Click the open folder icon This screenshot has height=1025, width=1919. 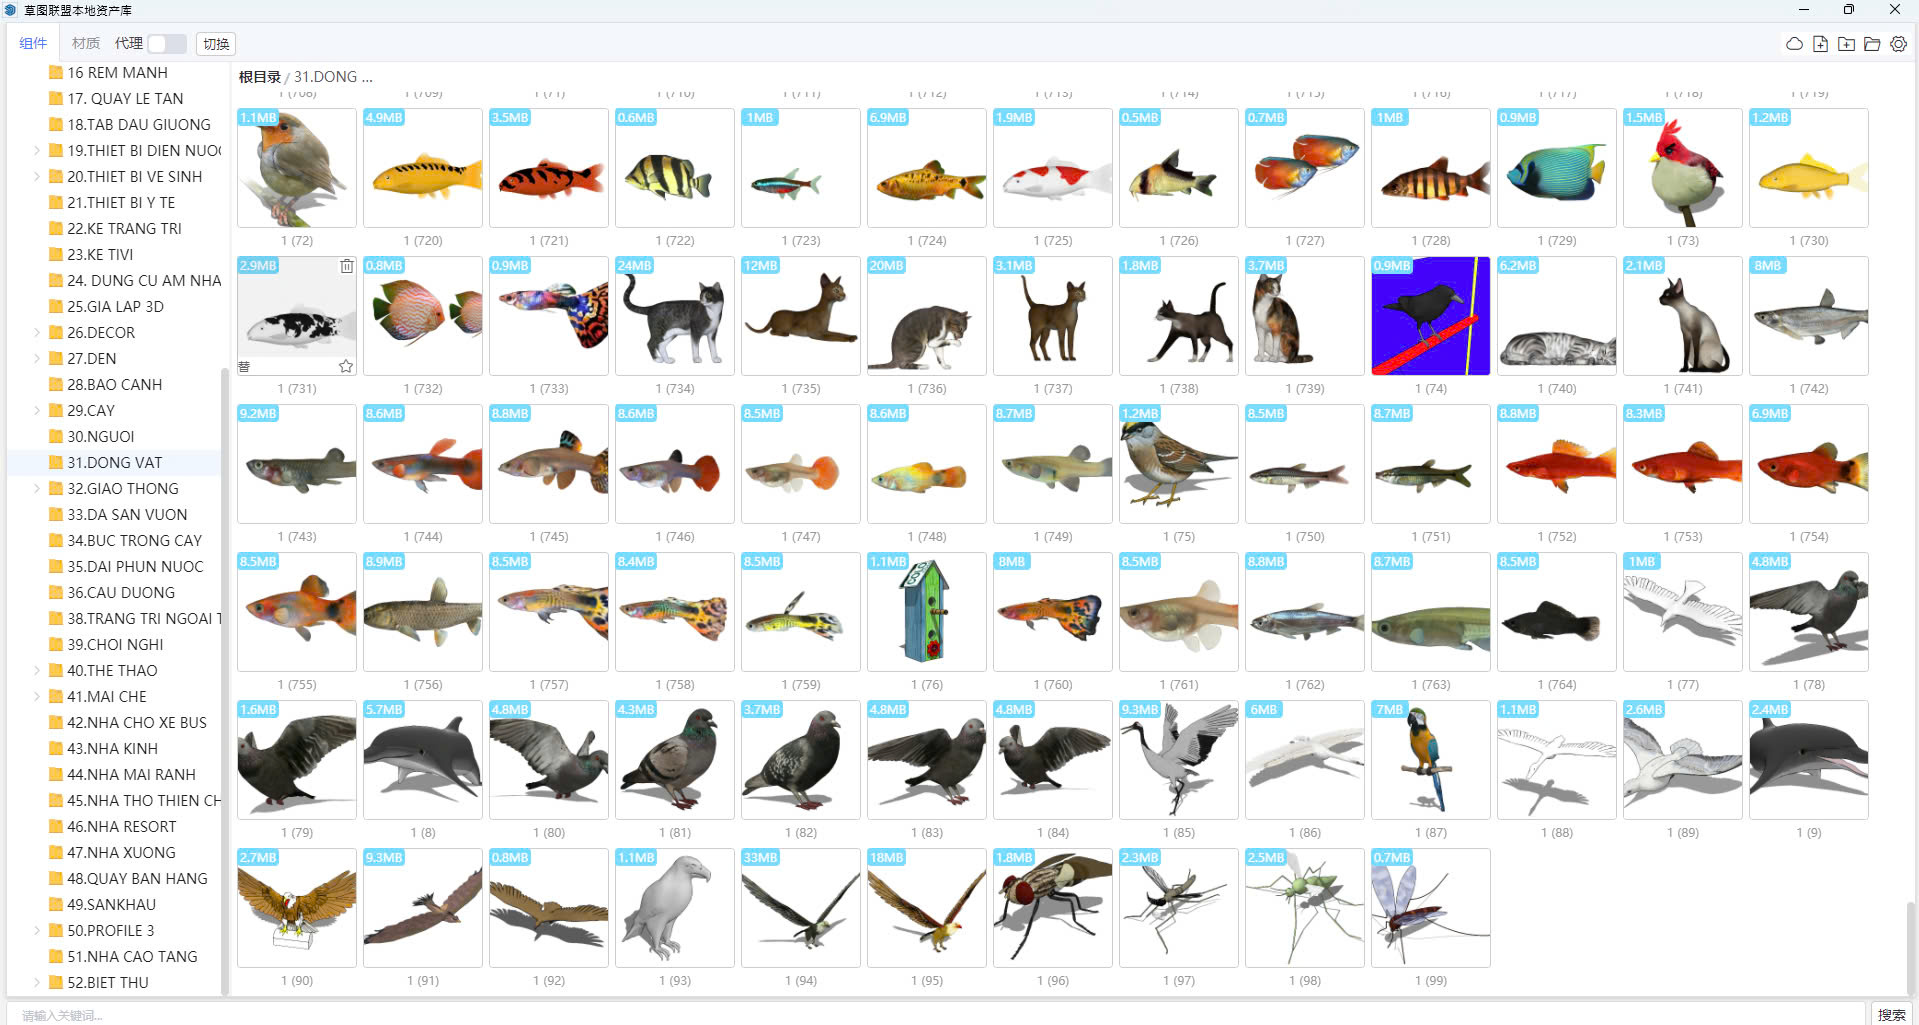(x=1872, y=44)
